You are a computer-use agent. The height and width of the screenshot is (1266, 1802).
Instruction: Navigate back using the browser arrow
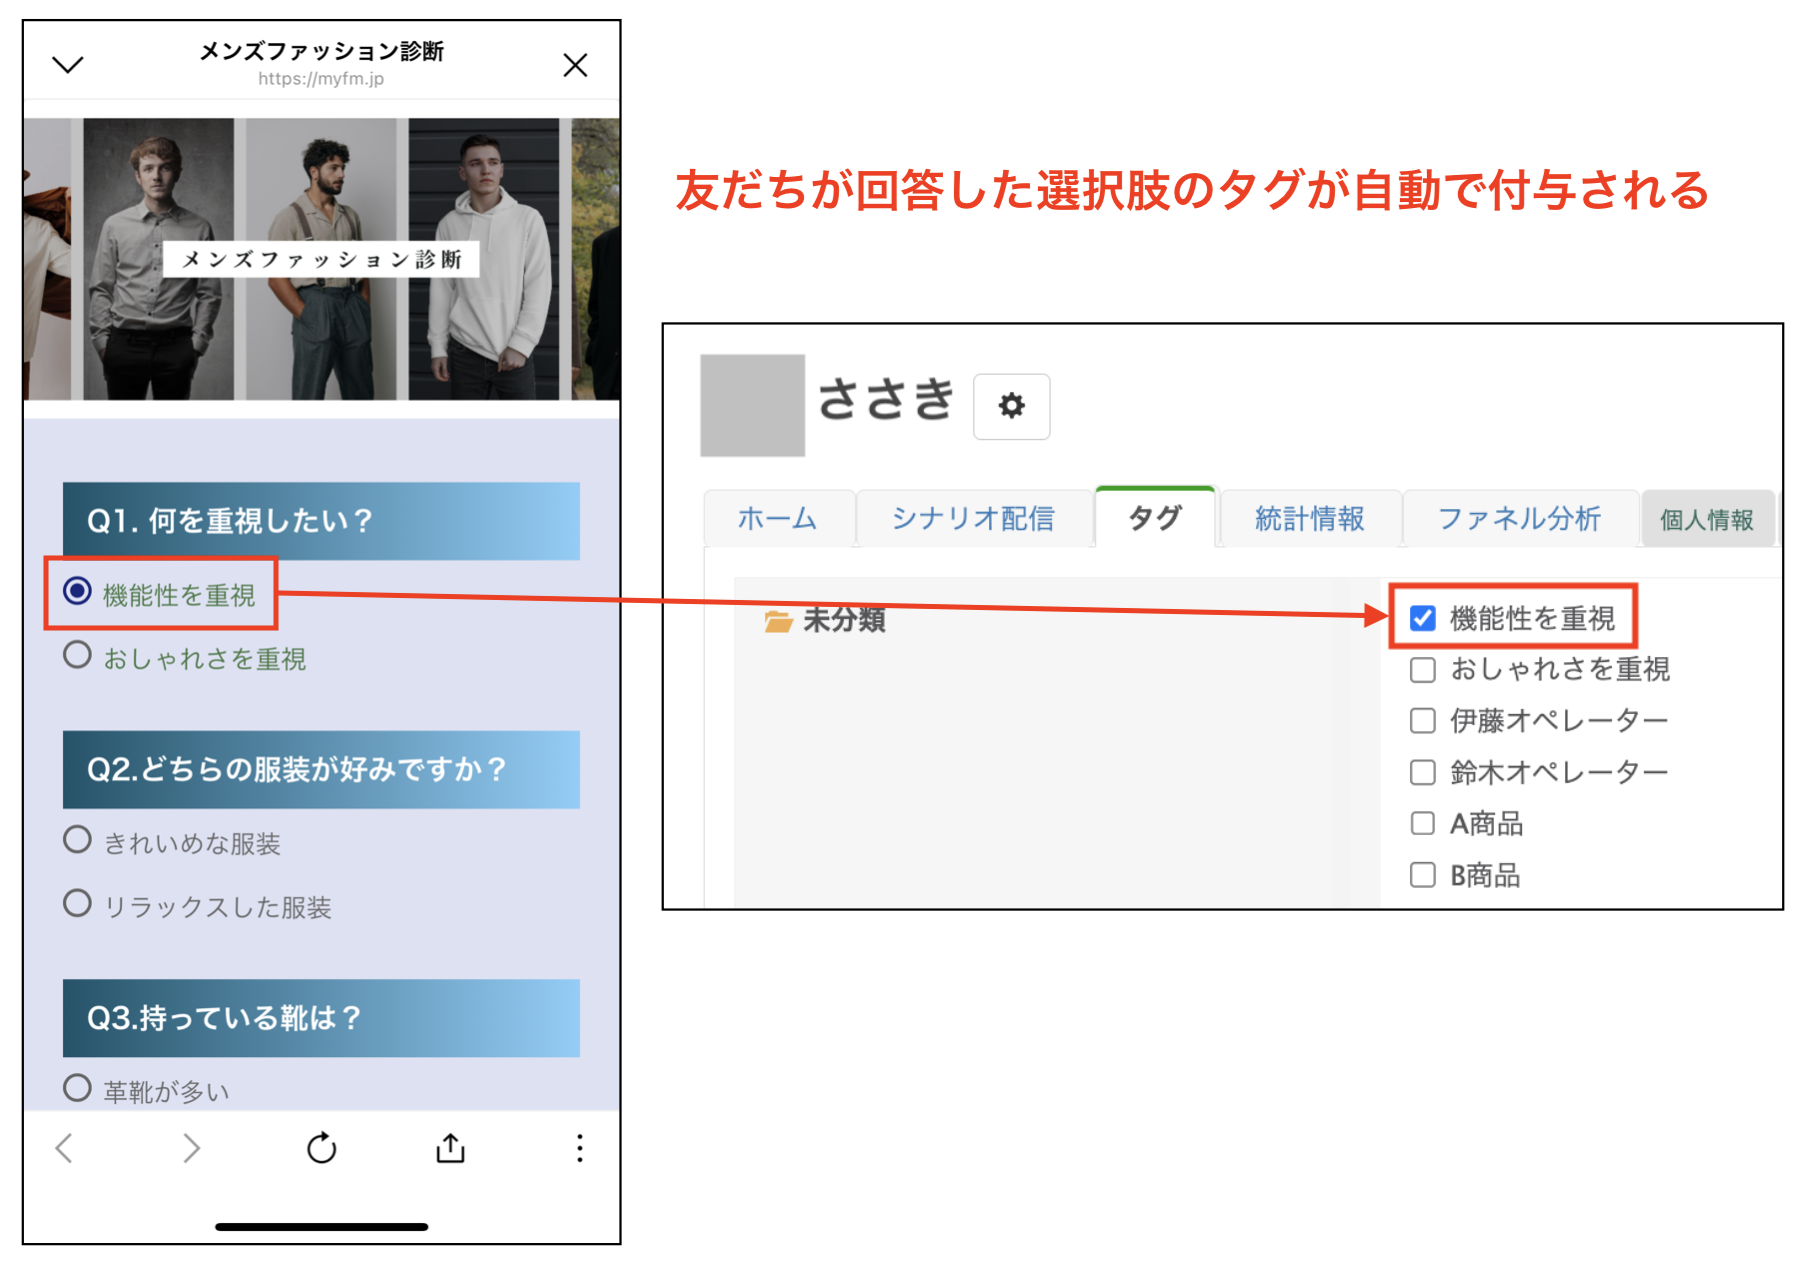pyautogui.click(x=63, y=1148)
